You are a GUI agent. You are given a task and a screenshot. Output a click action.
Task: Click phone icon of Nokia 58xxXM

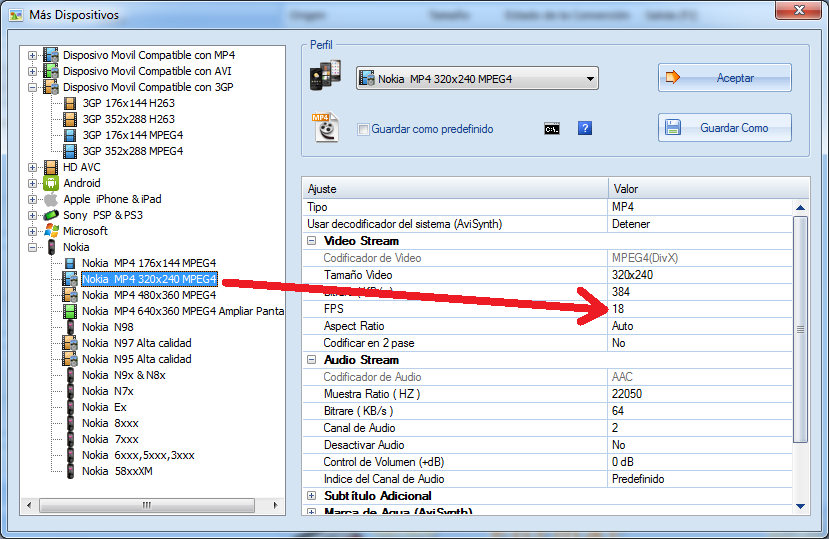[x=70, y=471]
